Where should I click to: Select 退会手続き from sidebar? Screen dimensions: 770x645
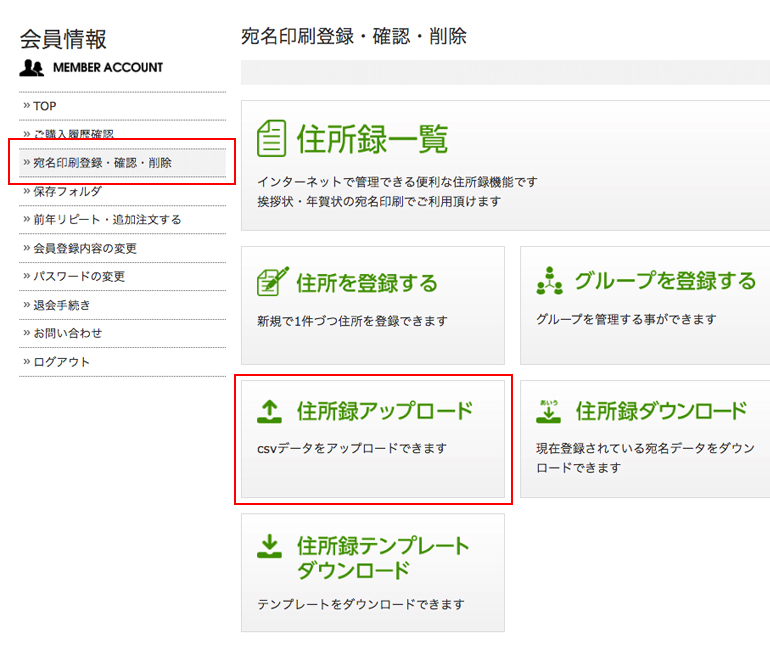[62, 305]
